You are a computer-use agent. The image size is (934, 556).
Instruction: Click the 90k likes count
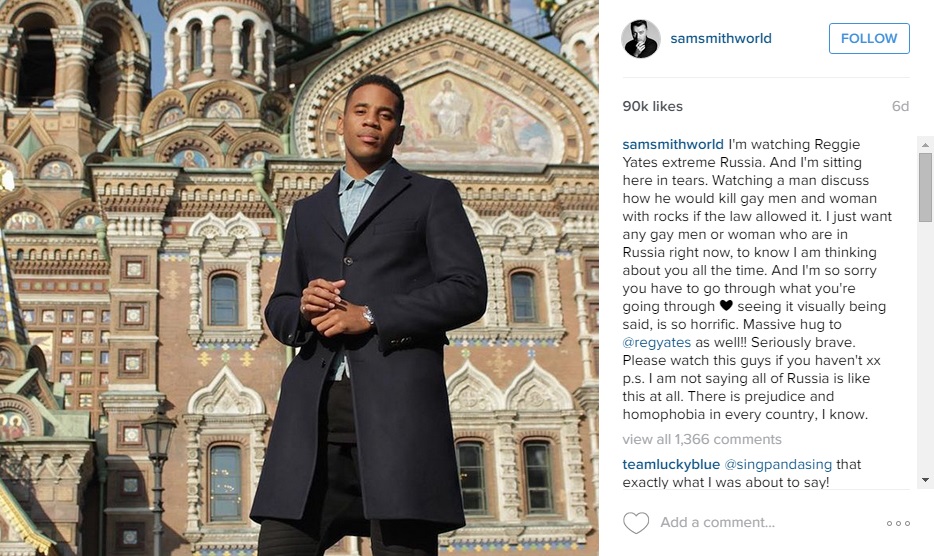coord(652,106)
